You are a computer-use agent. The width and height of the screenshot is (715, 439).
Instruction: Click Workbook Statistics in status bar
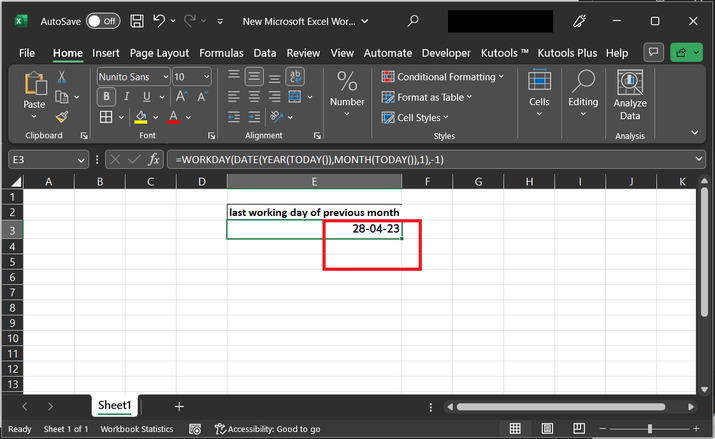[136, 429]
